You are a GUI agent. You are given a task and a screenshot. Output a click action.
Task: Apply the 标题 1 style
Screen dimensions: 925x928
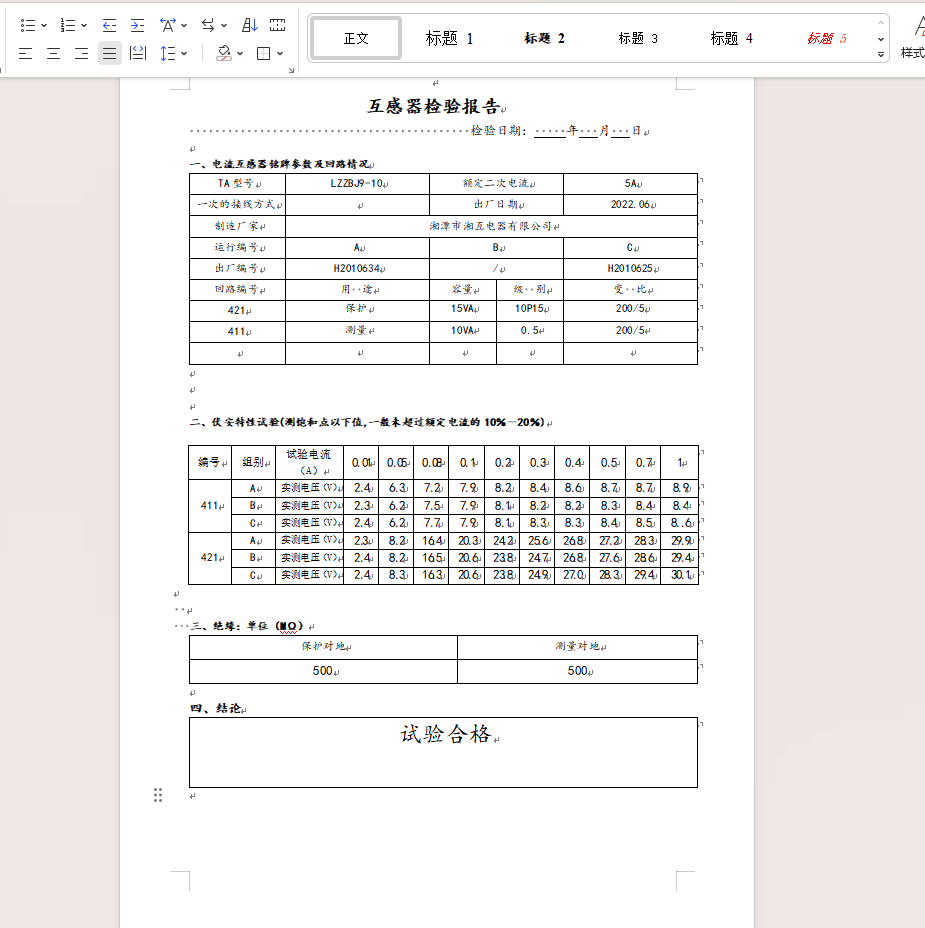(x=449, y=38)
